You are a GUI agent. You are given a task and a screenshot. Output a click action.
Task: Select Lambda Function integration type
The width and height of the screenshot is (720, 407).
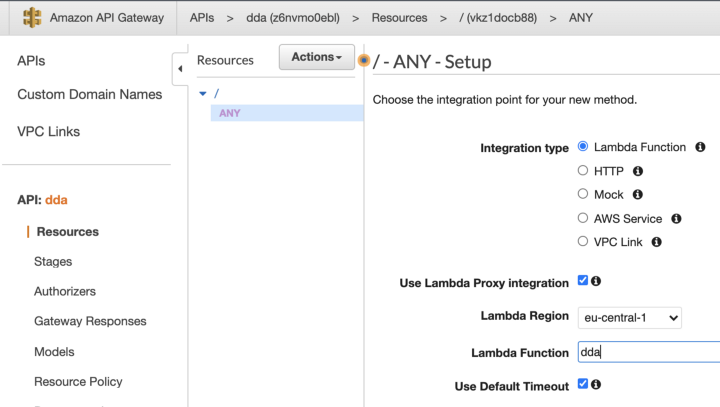tap(583, 147)
